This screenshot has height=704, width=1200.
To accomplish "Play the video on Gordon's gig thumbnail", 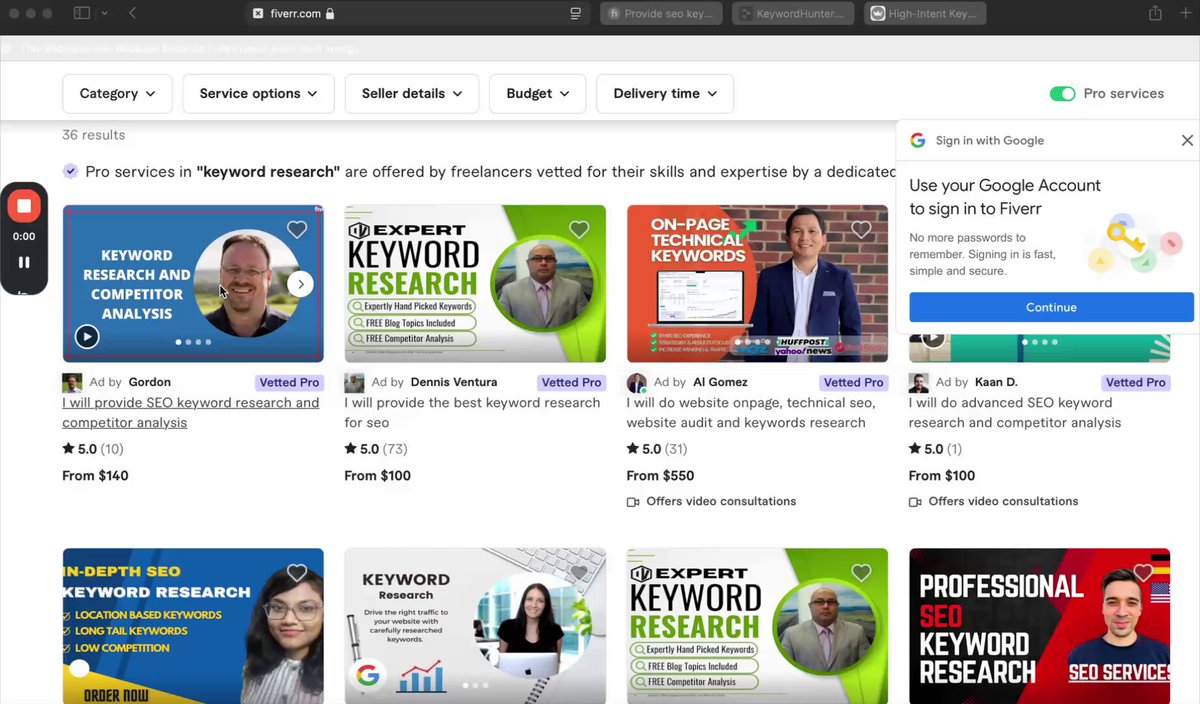I will [87, 337].
